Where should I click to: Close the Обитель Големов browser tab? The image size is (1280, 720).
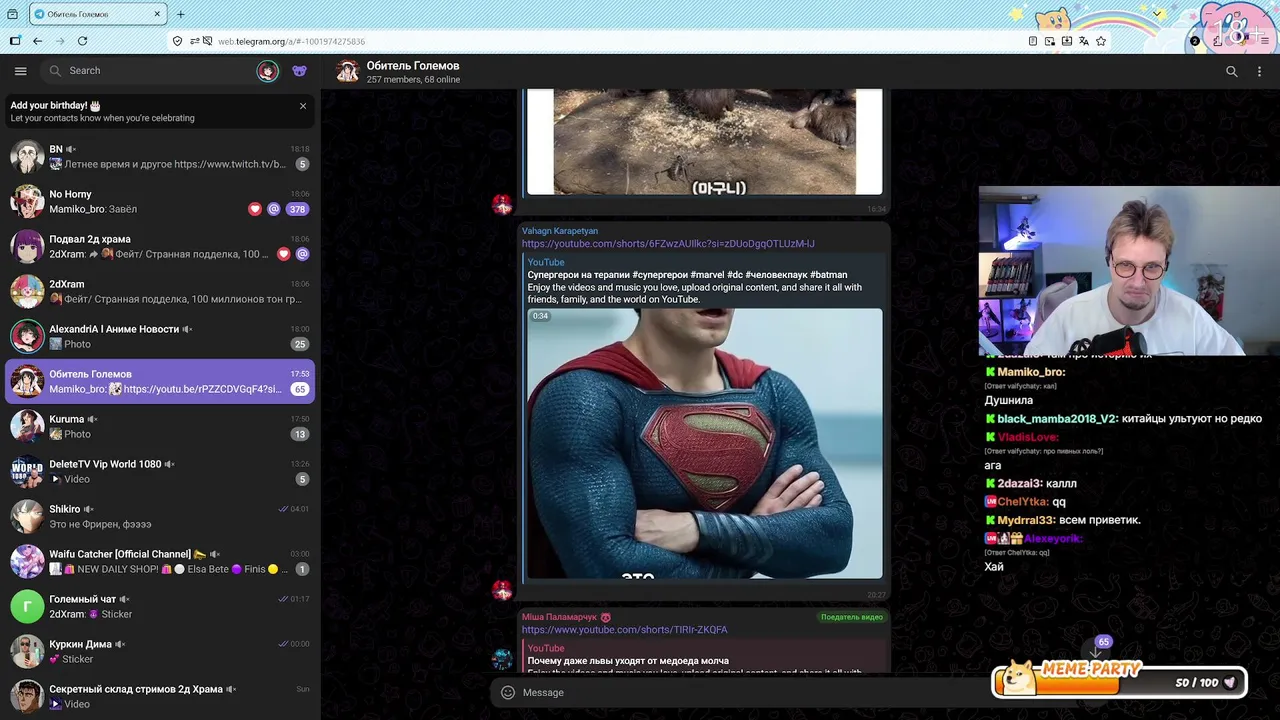157,14
